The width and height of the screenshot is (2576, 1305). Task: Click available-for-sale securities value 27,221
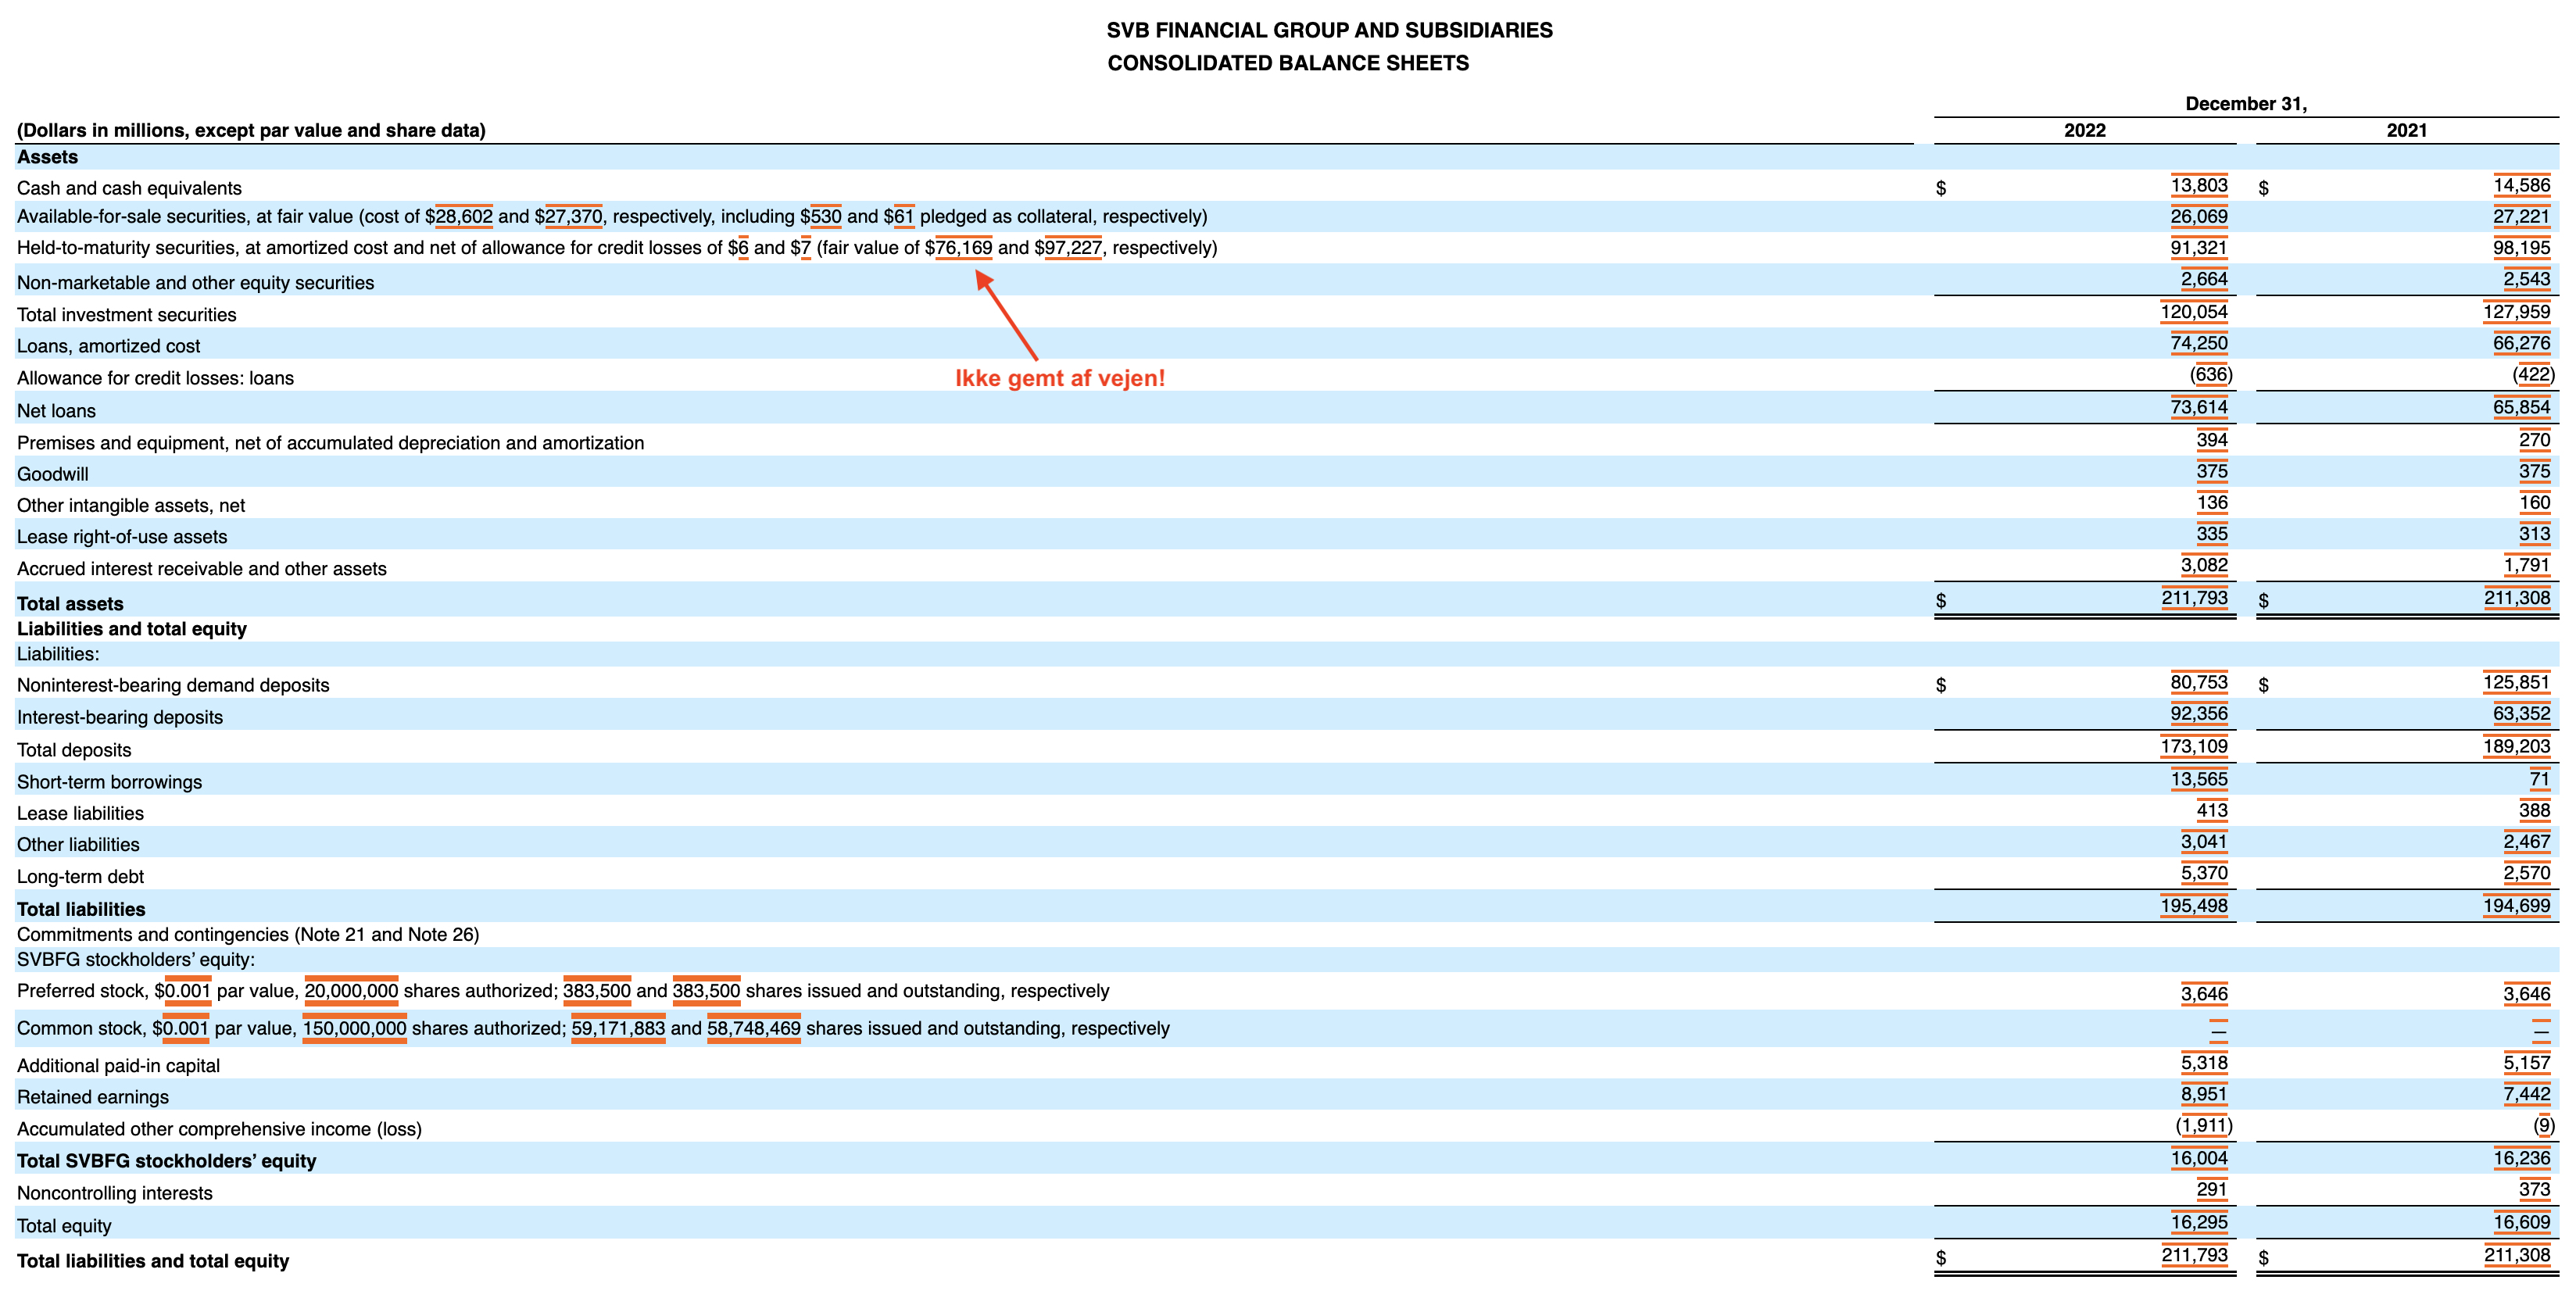pos(2521,217)
